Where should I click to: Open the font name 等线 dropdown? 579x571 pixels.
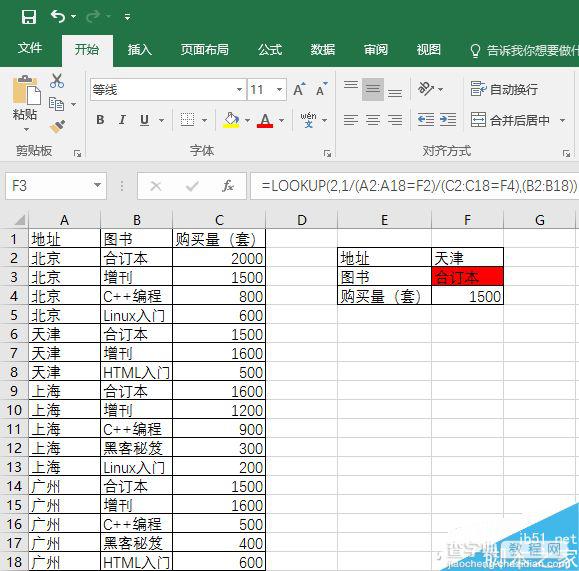[x=239, y=89]
